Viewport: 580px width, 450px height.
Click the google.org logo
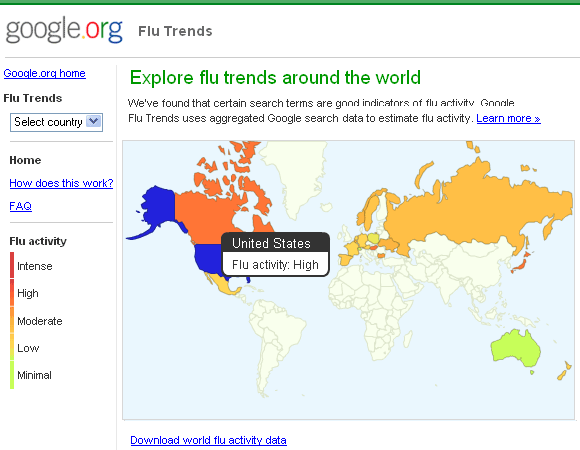click(x=64, y=30)
